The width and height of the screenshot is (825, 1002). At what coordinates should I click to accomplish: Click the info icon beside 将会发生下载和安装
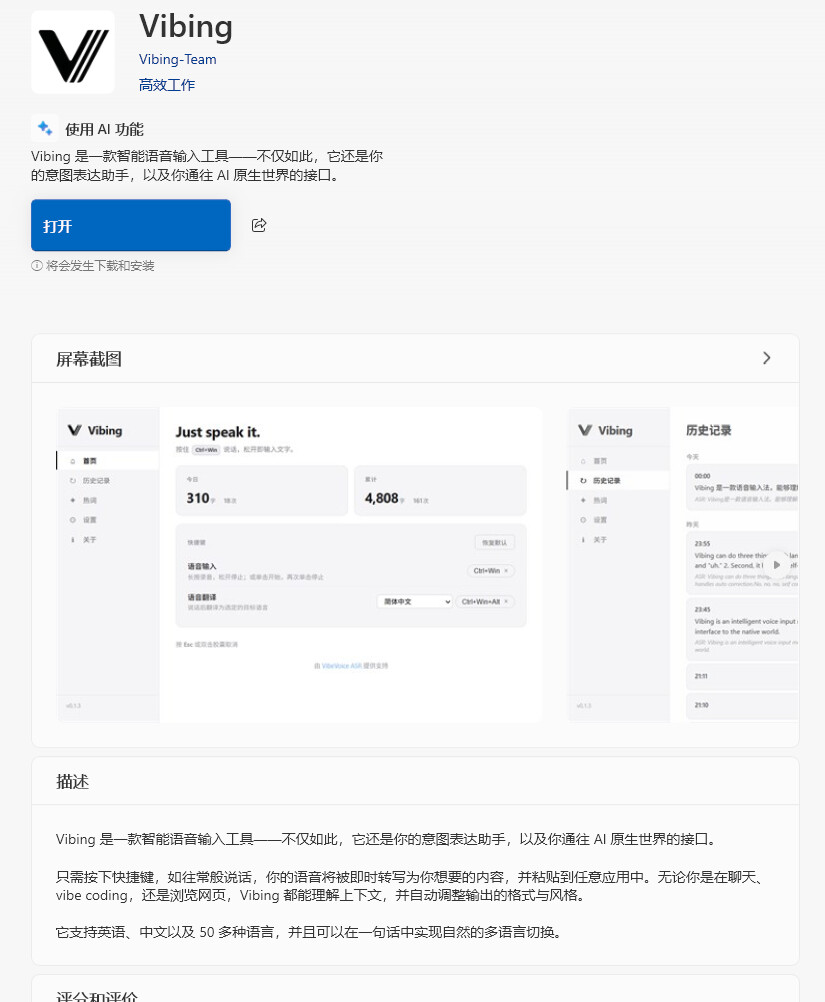(37, 266)
